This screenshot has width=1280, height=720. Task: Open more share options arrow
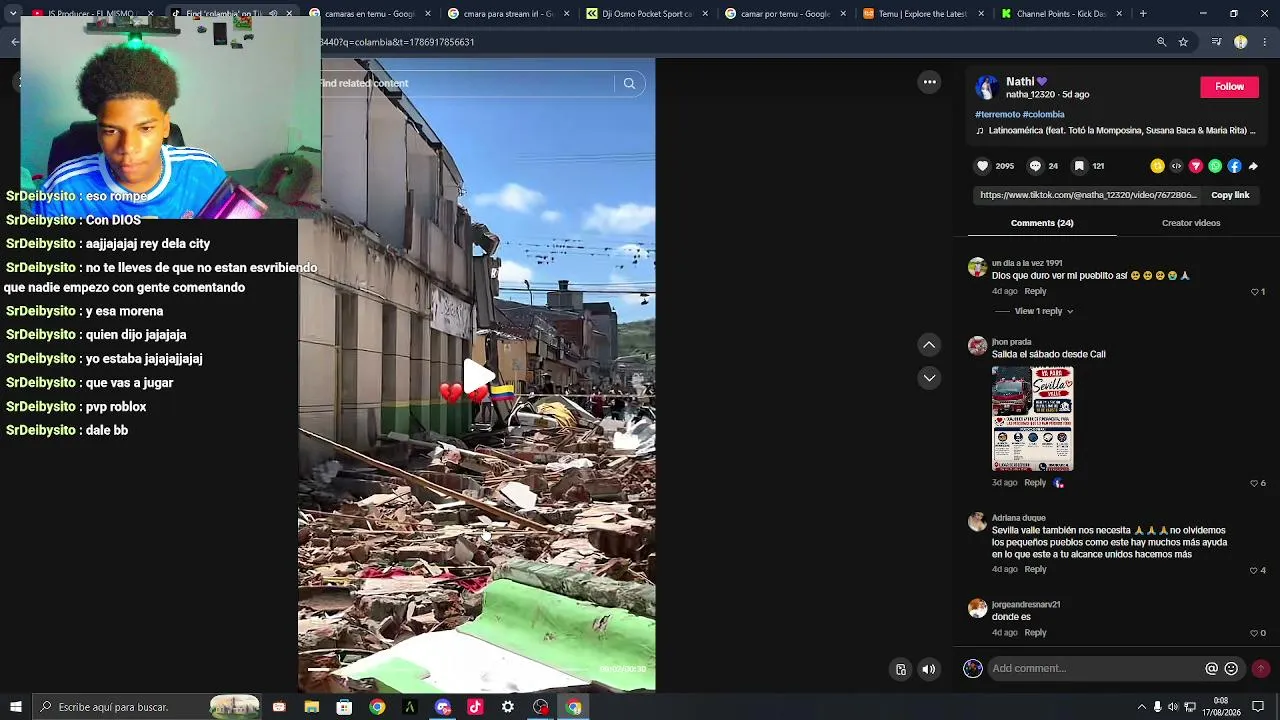1253,166
